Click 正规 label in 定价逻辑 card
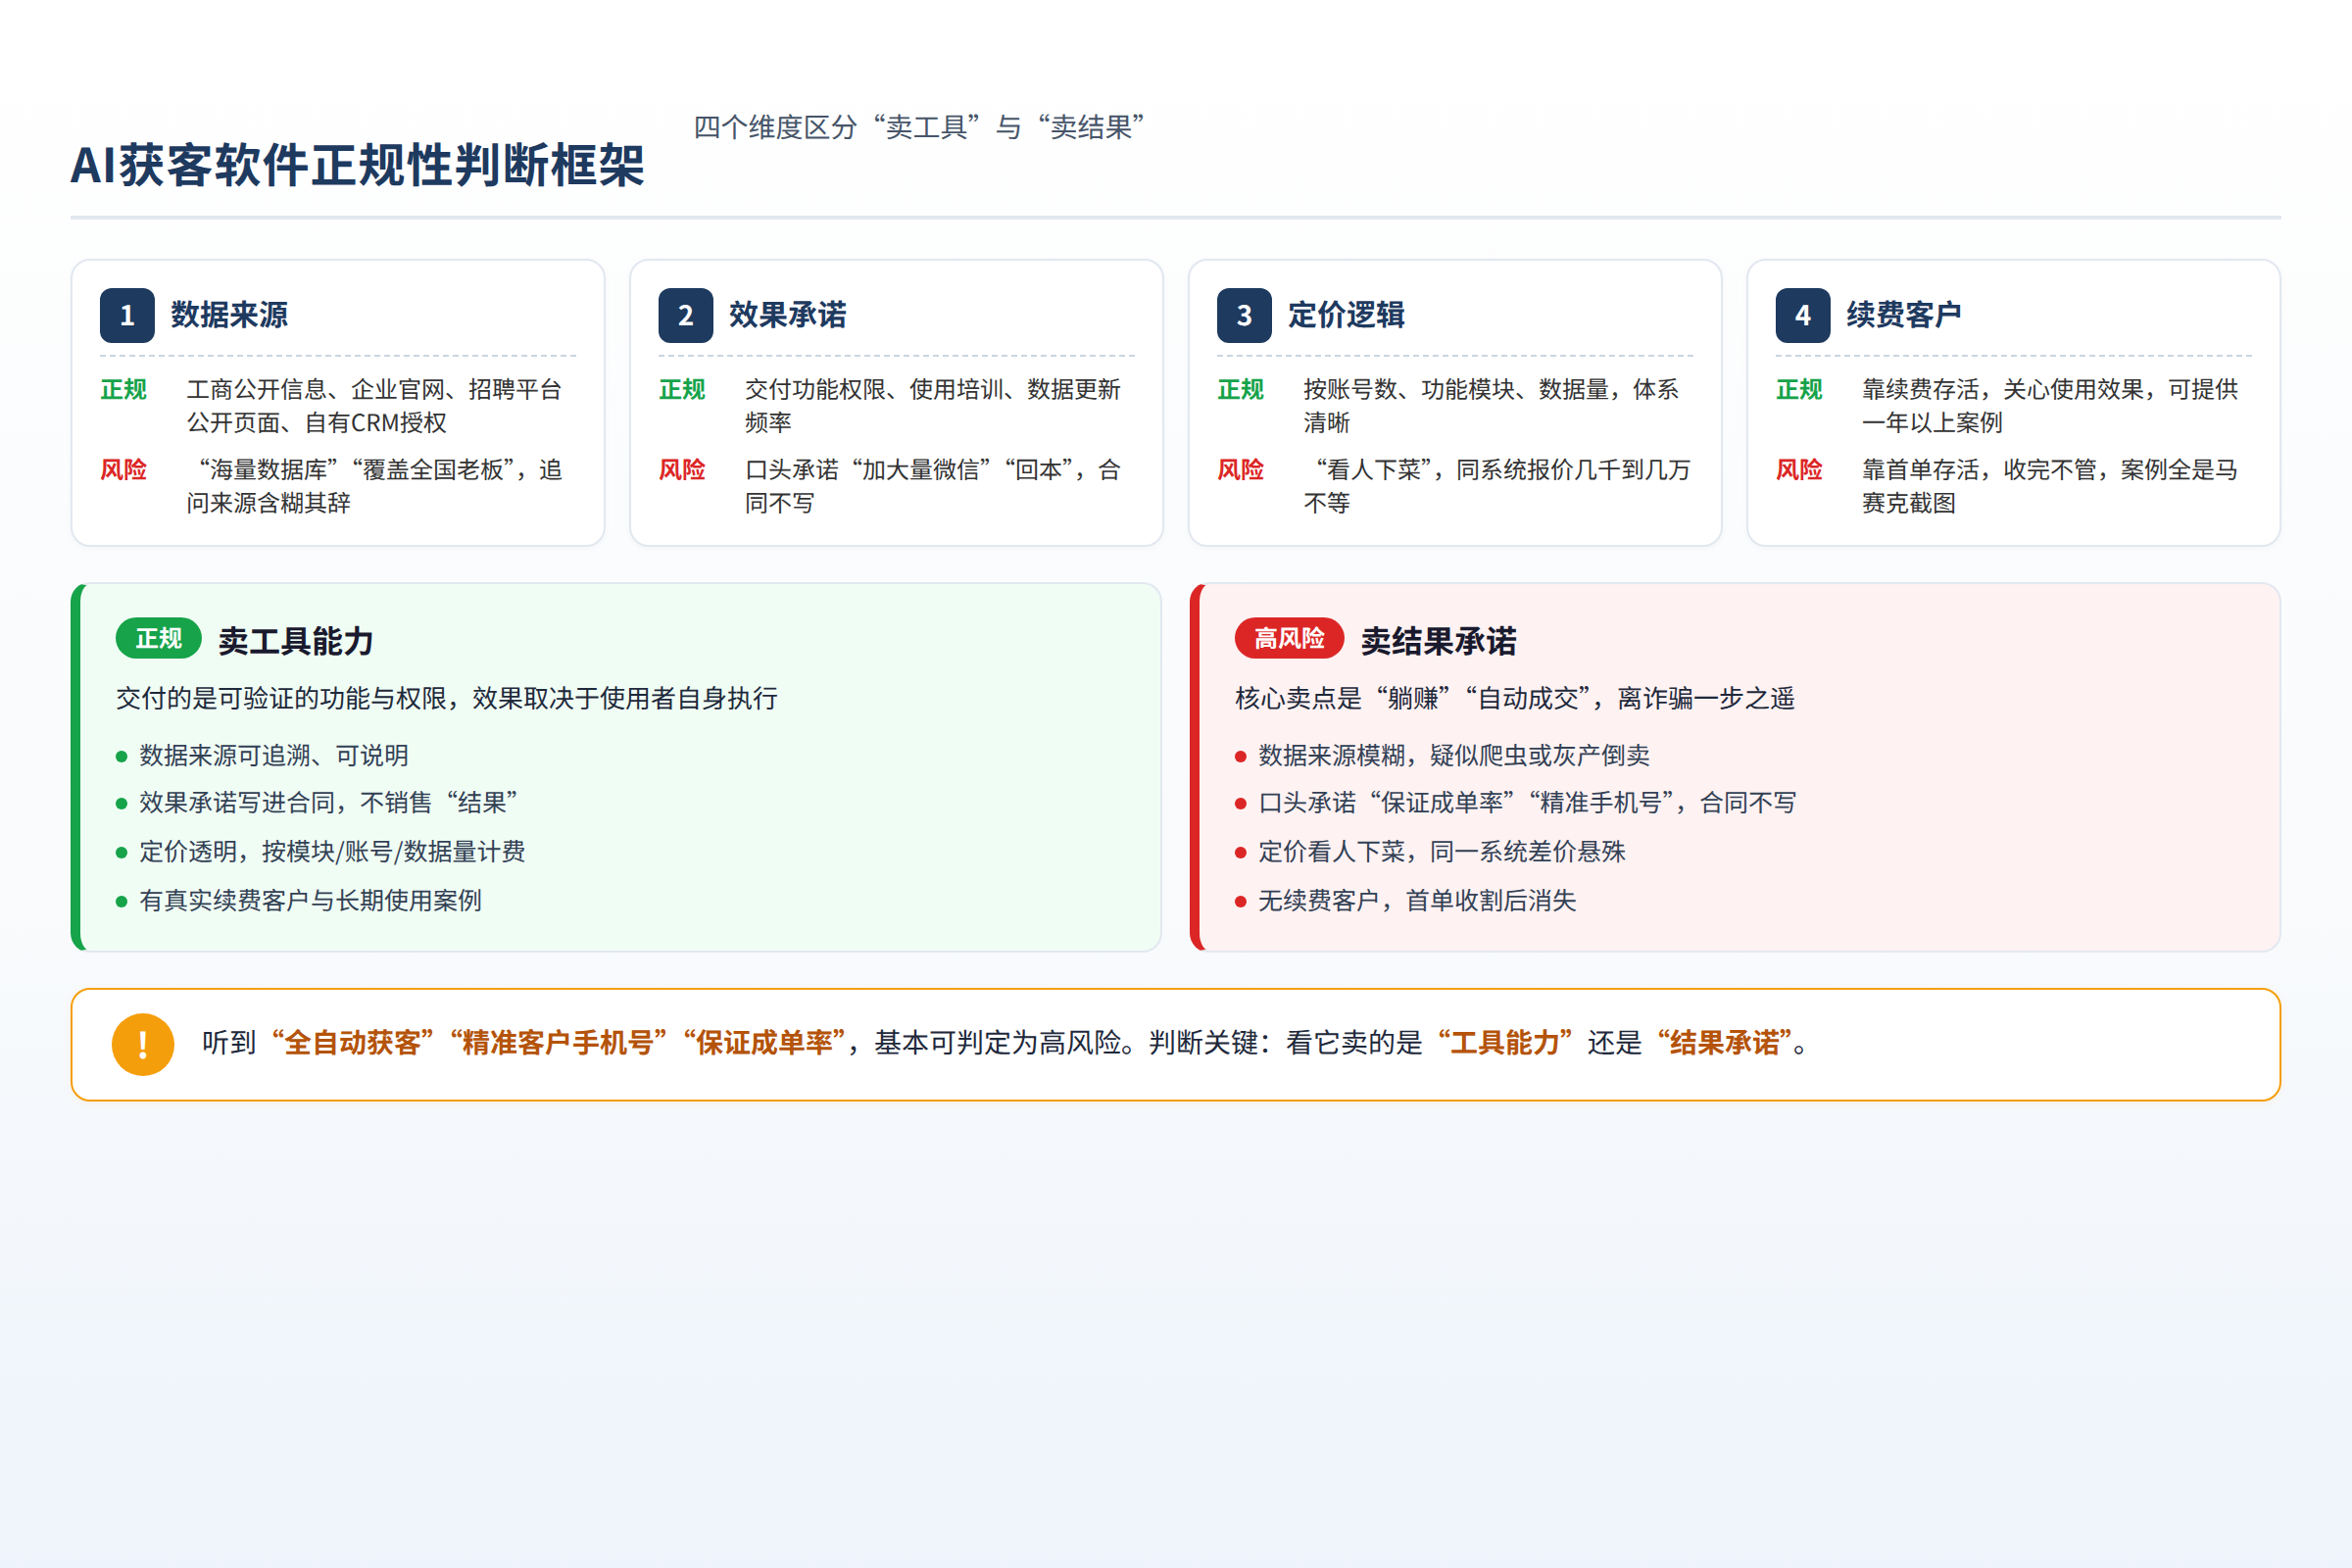2352x1568 pixels. coord(1240,389)
